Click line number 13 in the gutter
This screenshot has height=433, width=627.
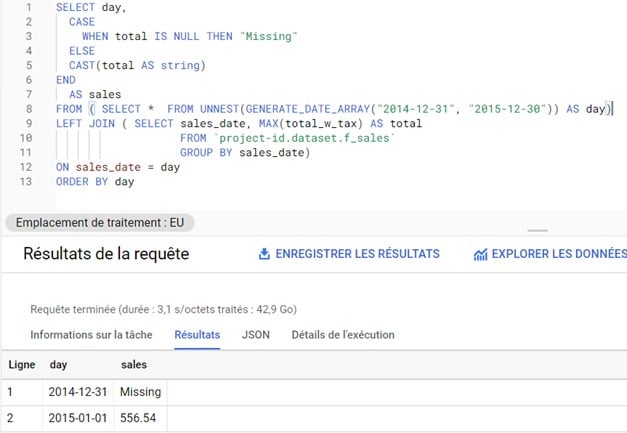[26, 182]
